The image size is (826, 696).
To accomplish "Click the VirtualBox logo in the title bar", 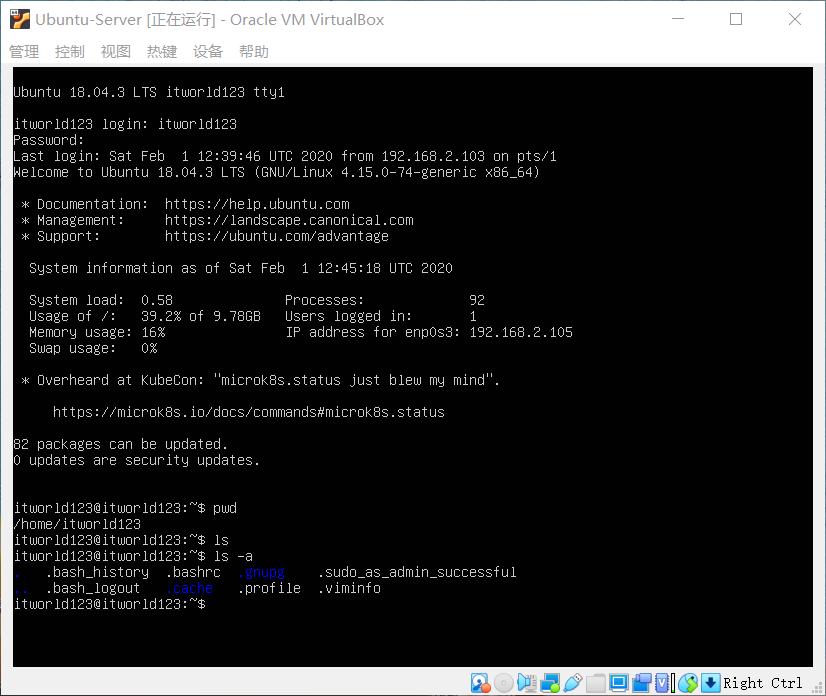I will (18, 18).
